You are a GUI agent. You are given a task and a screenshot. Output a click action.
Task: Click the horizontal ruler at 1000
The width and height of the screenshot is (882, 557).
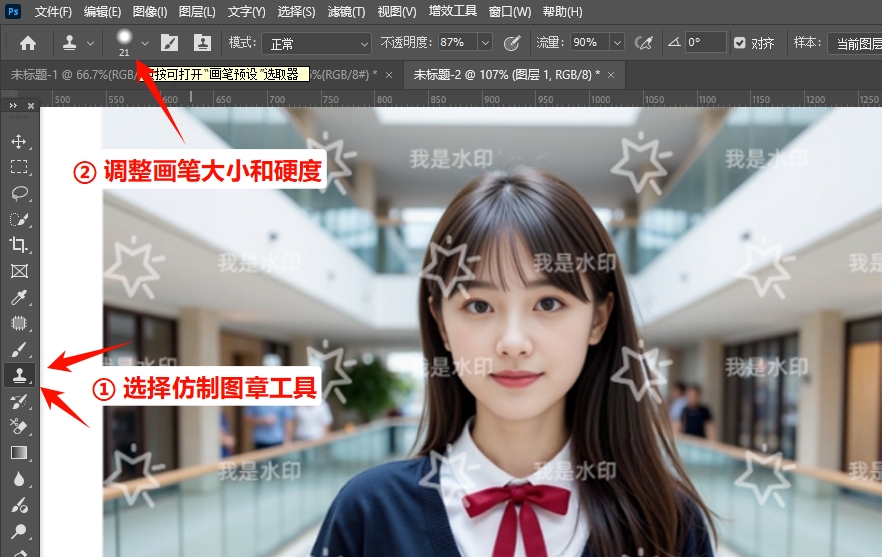tap(600, 100)
